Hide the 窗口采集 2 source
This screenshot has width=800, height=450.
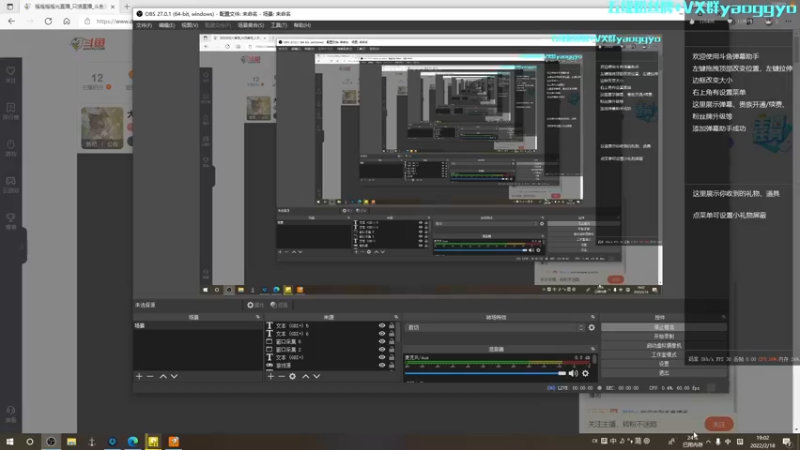(x=382, y=349)
